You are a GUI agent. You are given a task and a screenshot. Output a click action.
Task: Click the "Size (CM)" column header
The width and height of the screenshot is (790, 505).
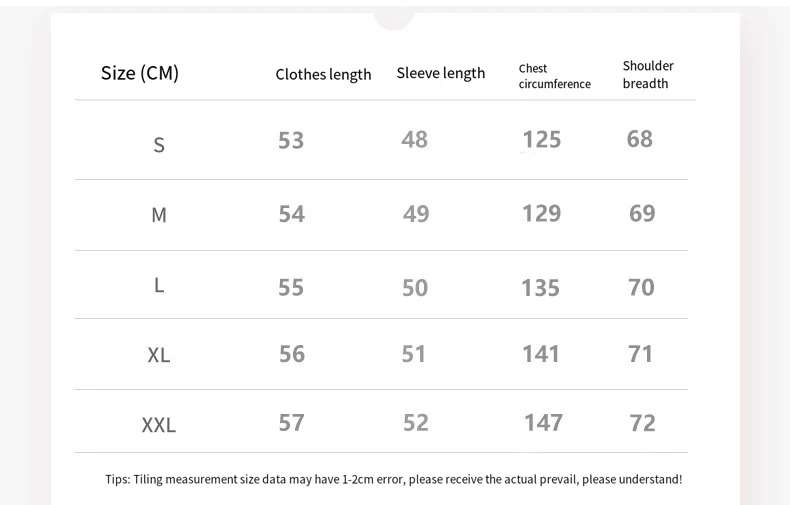pos(140,73)
